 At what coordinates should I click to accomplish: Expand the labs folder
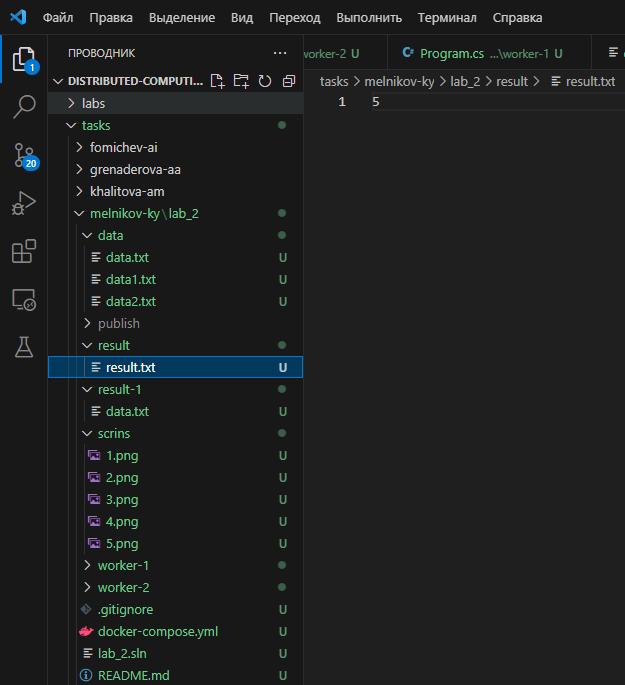click(93, 103)
